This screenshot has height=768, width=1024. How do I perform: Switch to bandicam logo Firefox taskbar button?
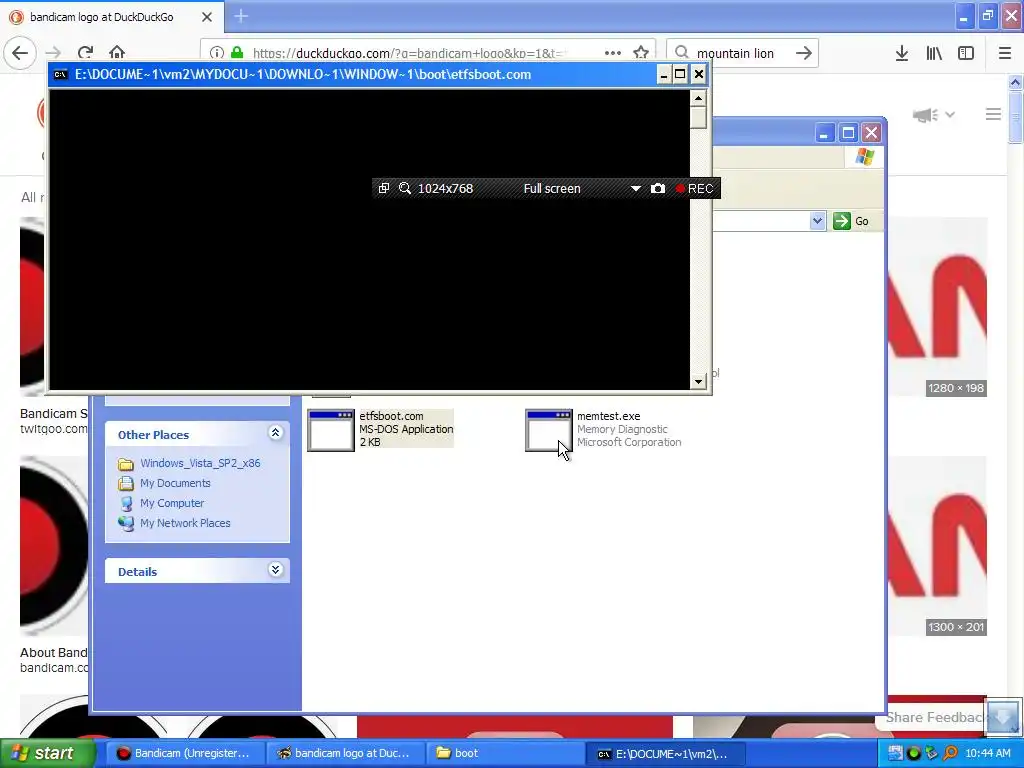pos(345,753)
